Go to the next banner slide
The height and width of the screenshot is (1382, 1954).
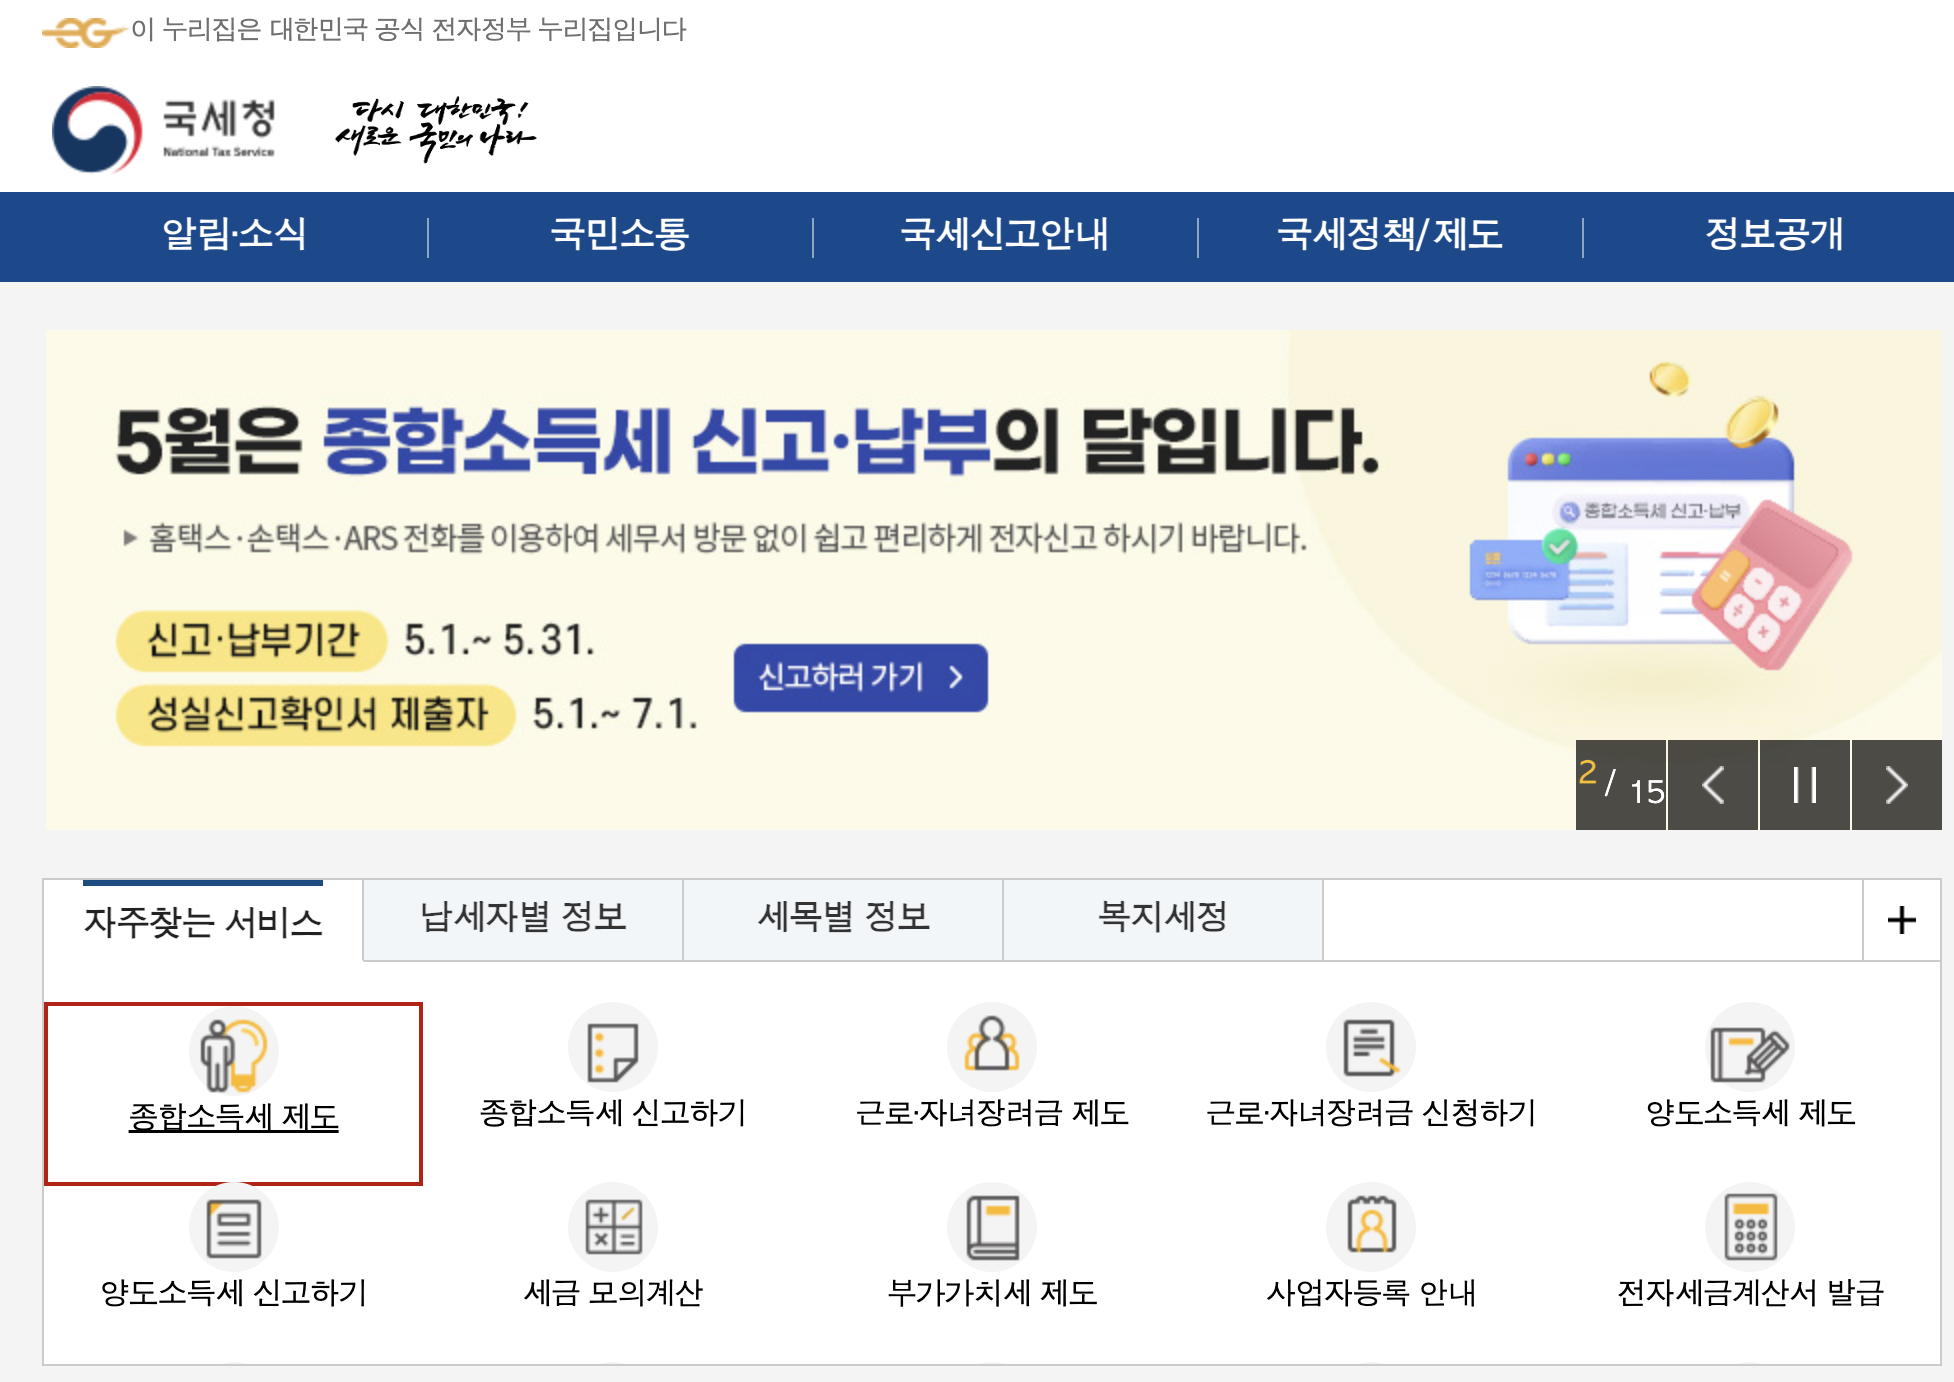point(1896,785)
